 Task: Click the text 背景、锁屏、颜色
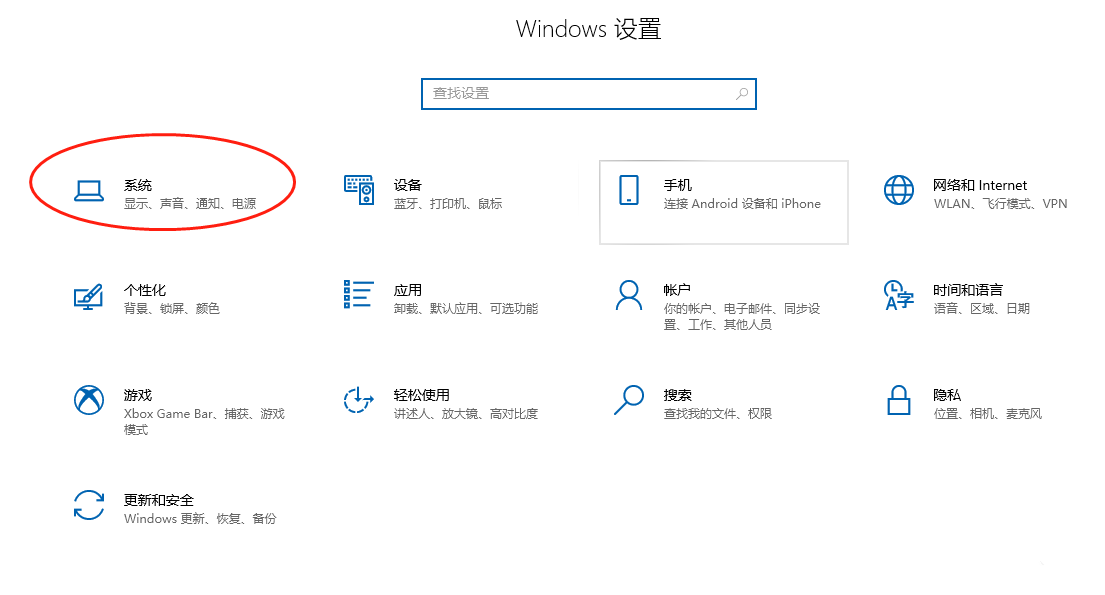click(172, 309)
